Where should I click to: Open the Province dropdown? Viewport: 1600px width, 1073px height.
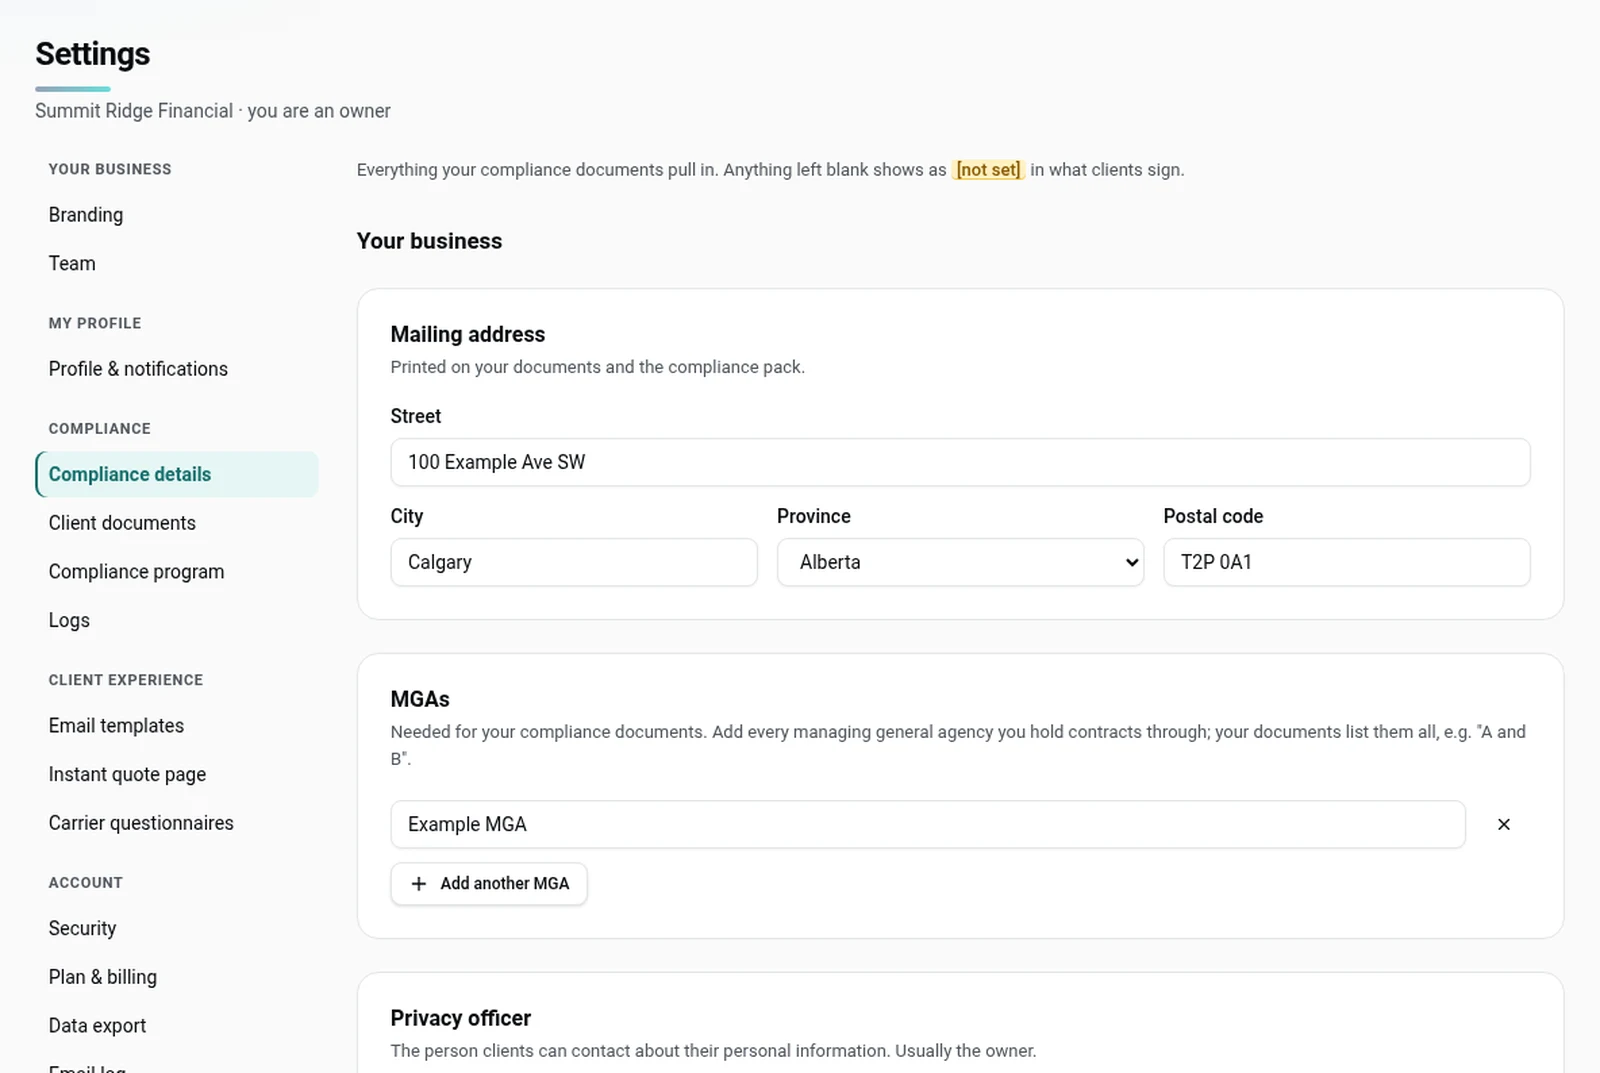[960, 562]
